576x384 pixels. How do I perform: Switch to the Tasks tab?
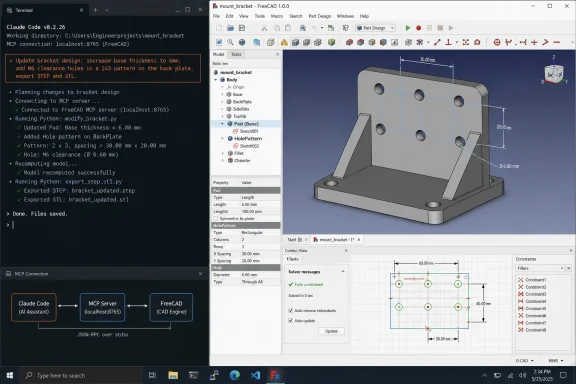[237, 54]
